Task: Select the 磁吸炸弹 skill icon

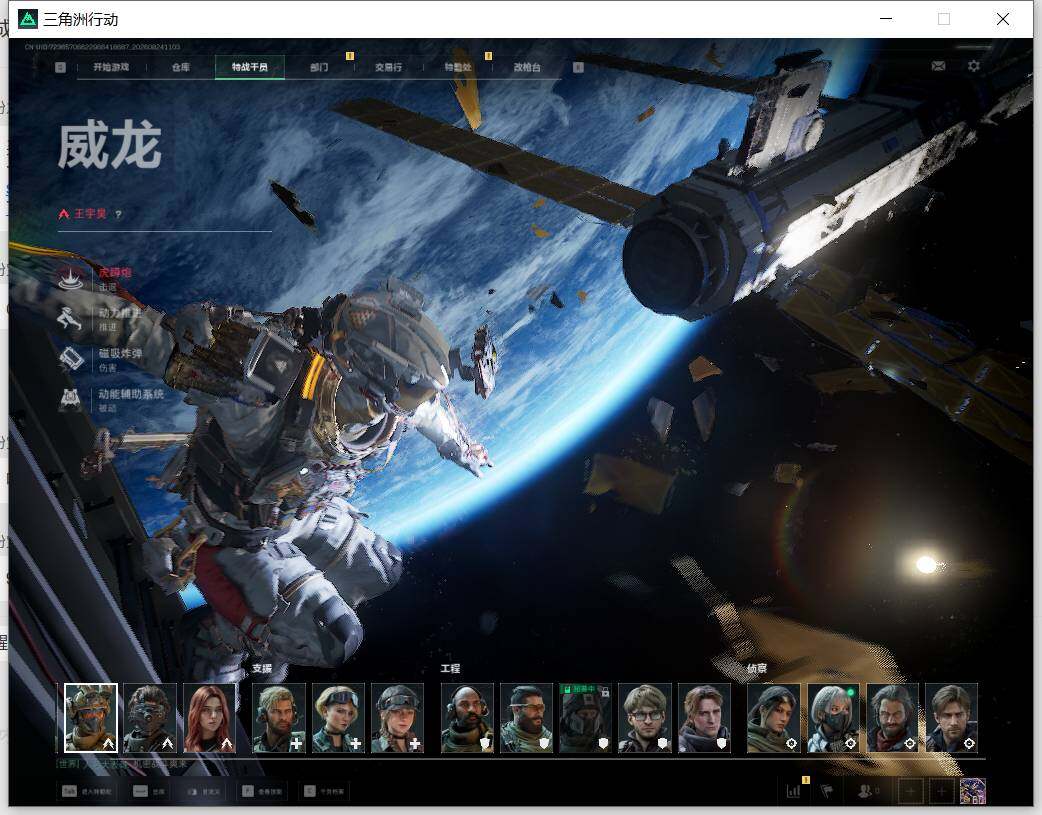Action: tap(70, 359)
